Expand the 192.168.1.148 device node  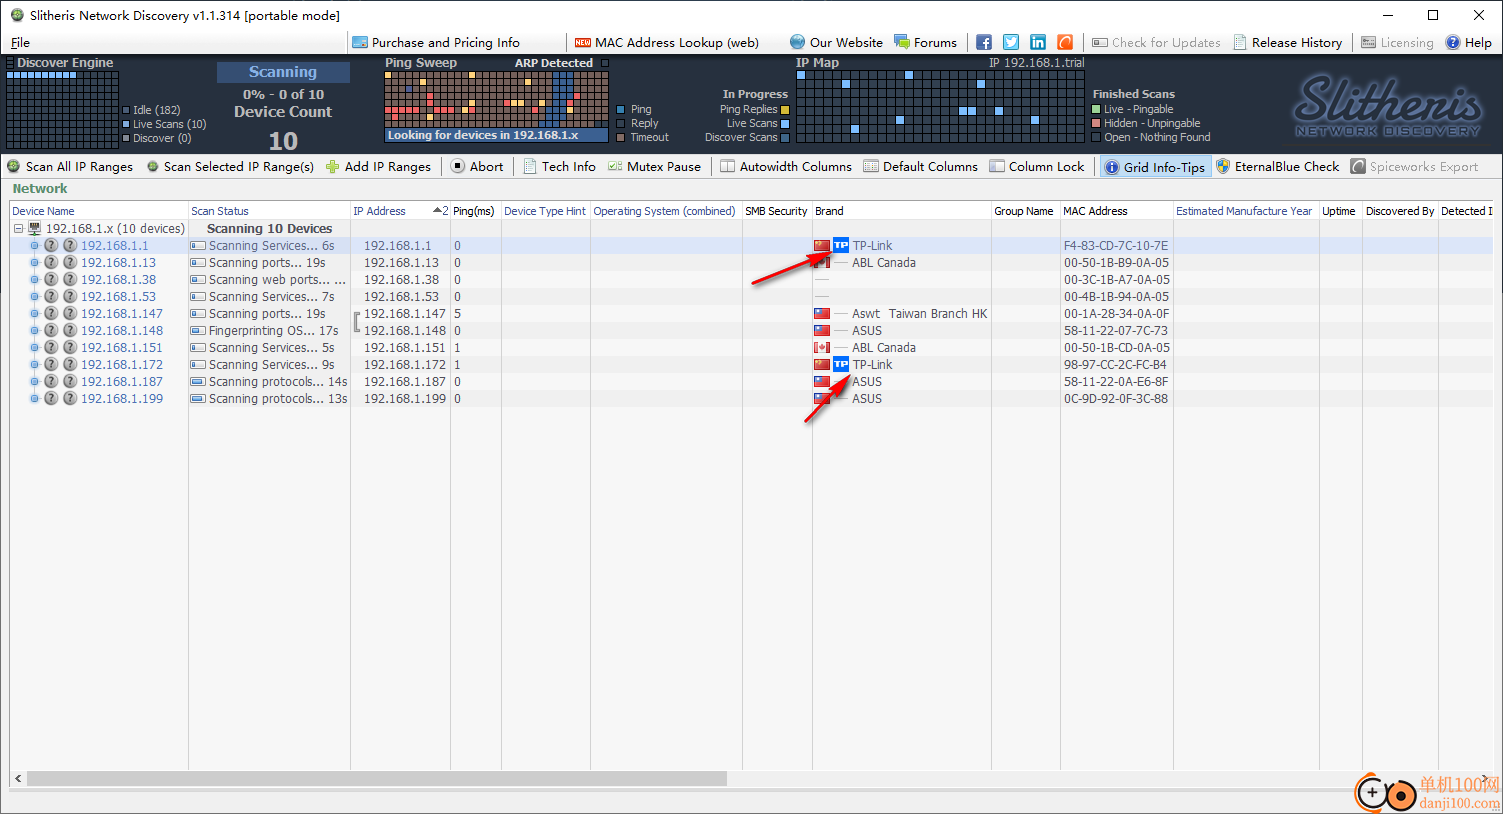point(35,331)
